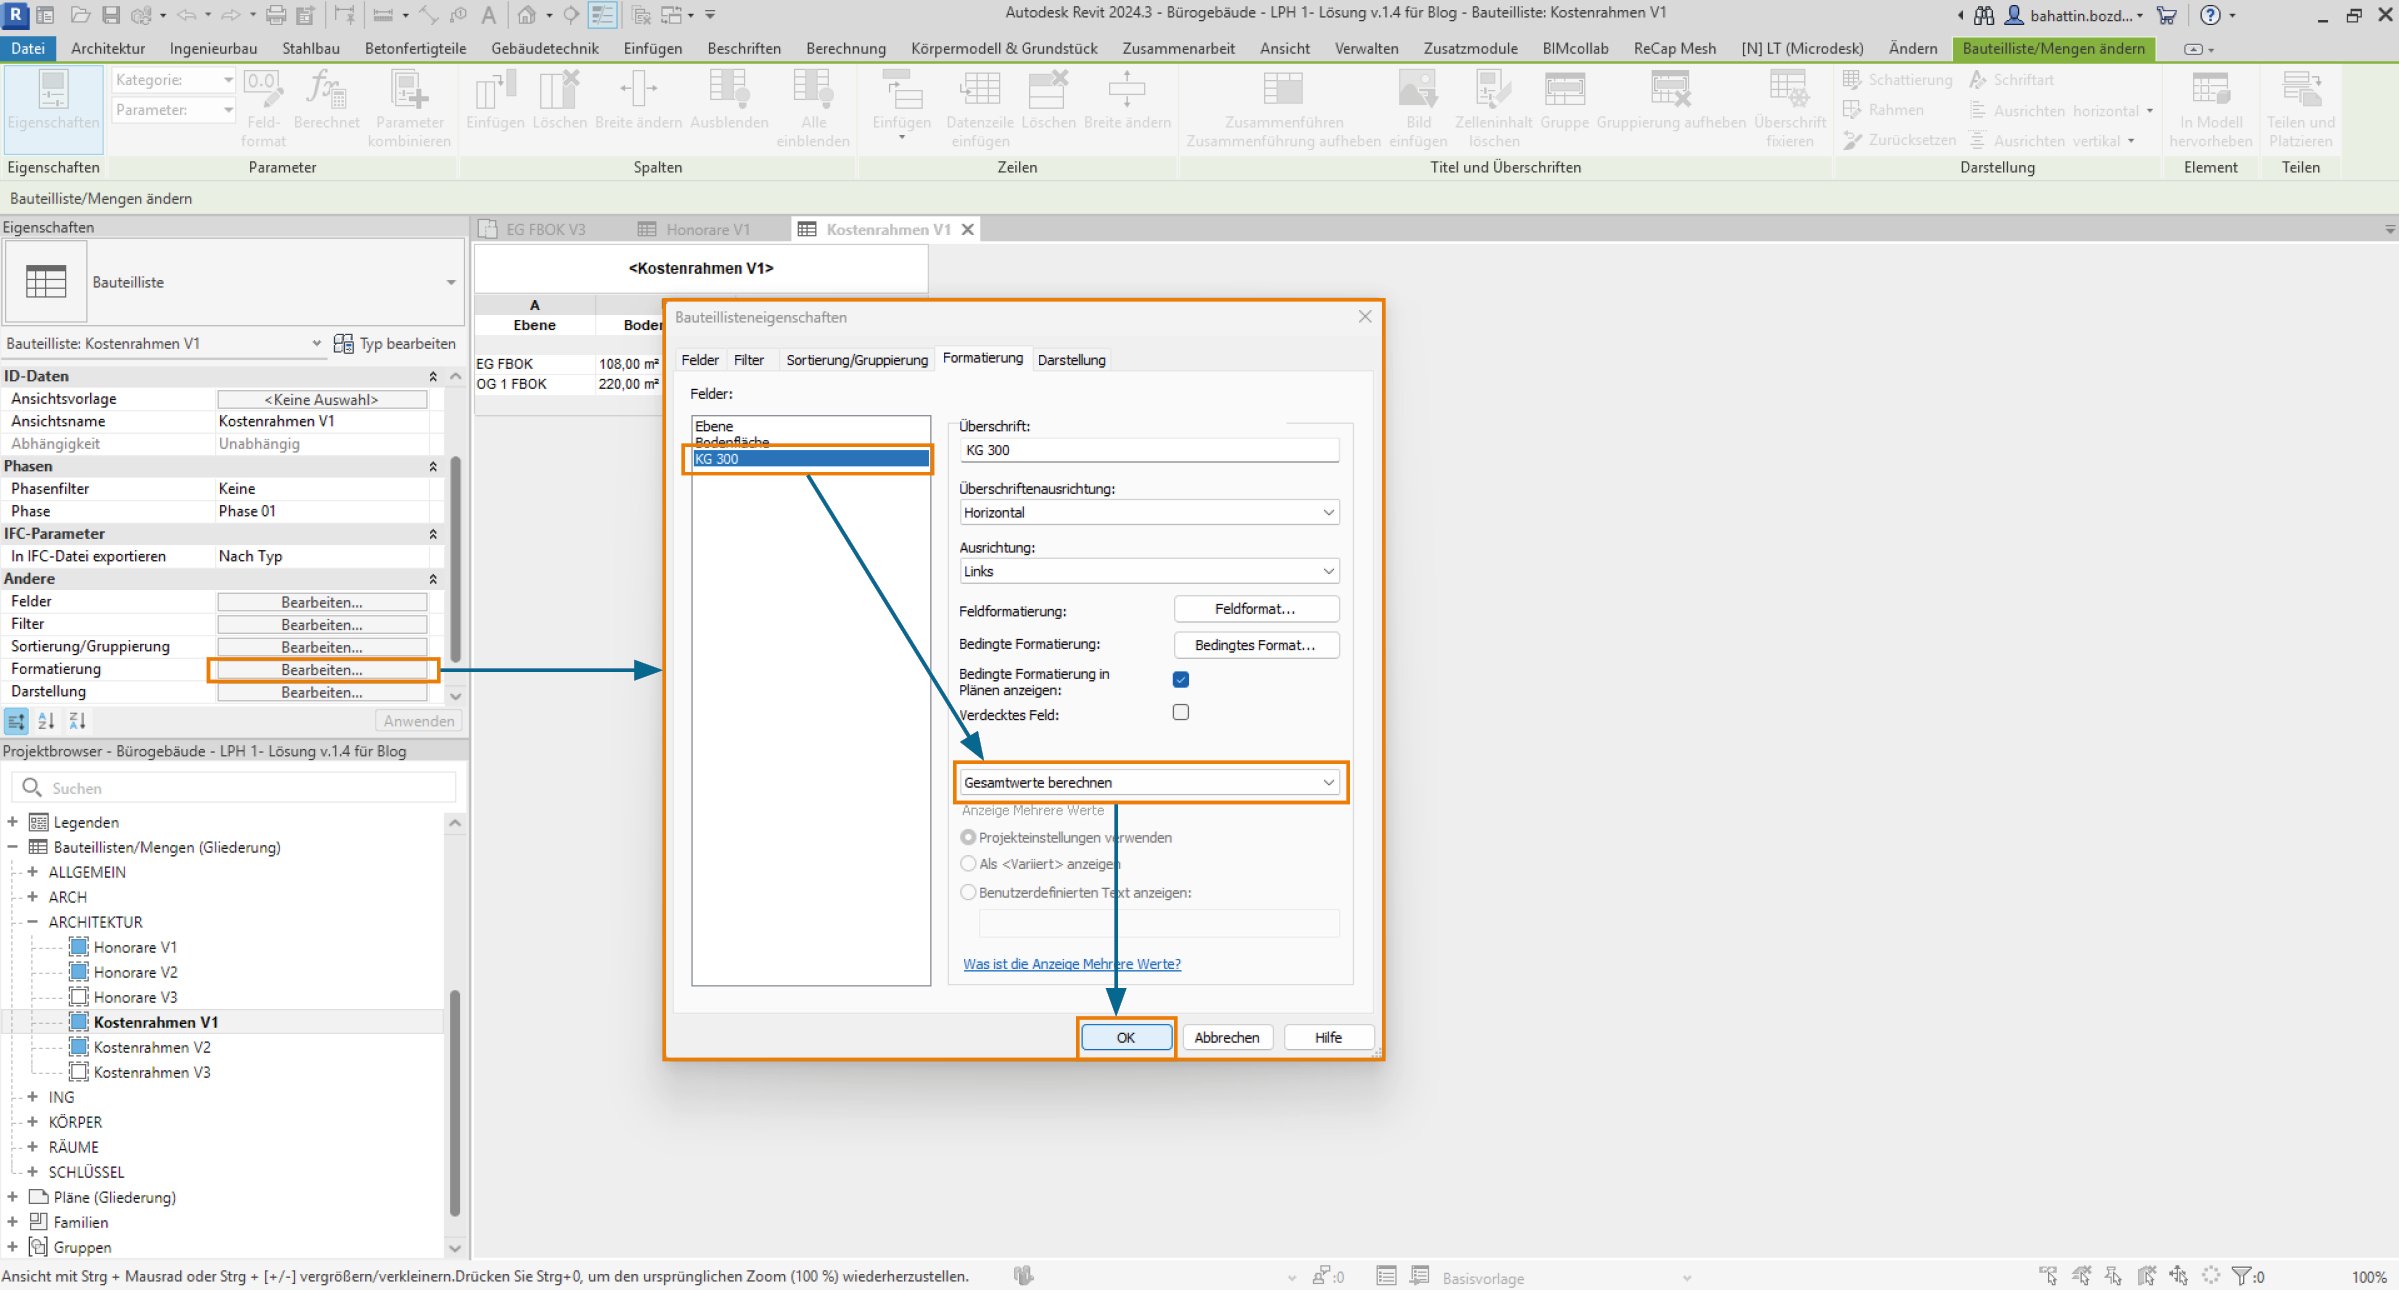Select KG 300 in Felder list

(811, 459)
